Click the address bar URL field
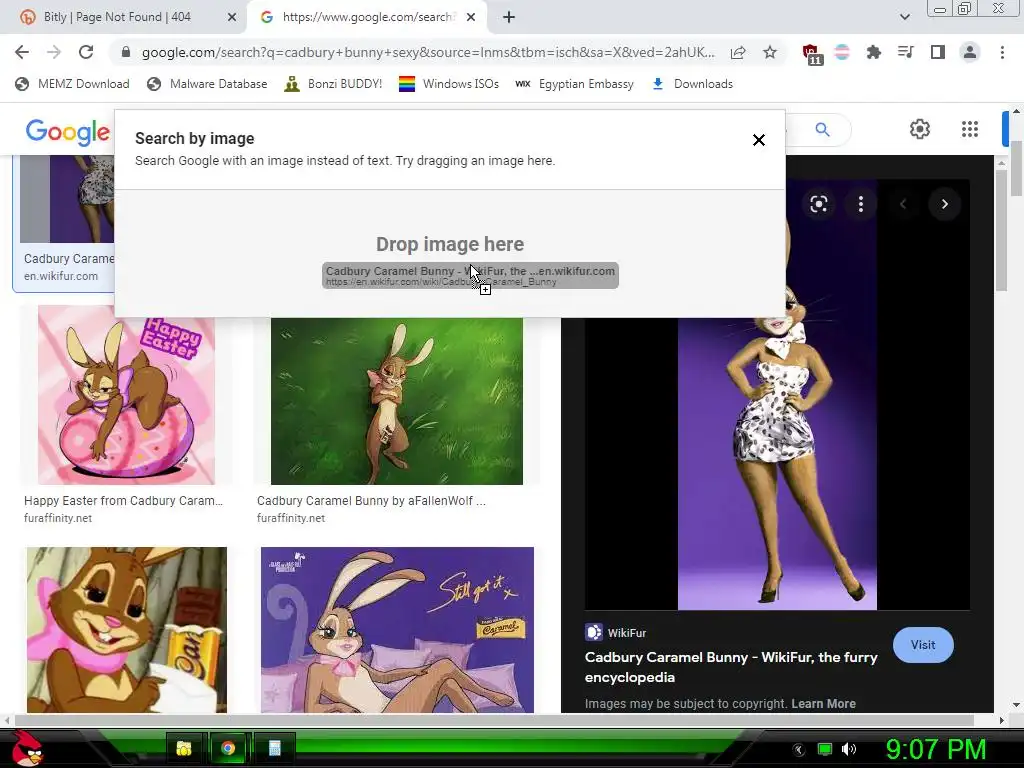This screenshot has width=1024, height=768. tap(428, 52)
